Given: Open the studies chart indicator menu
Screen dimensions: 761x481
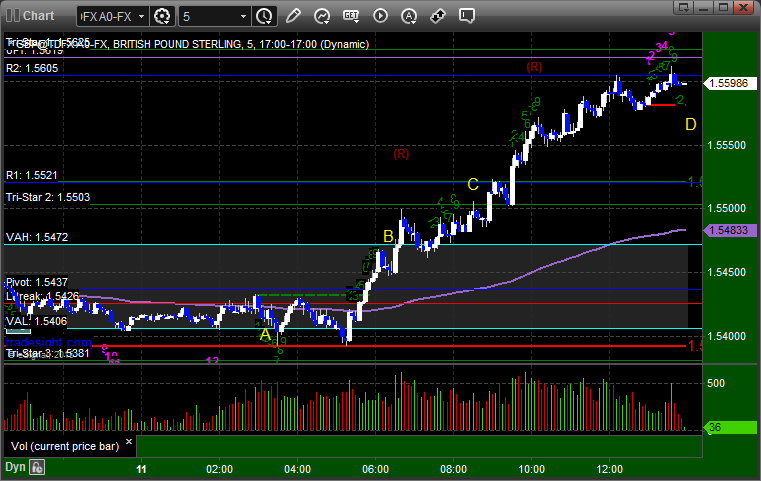Looking at the screenshot, I should (x=322, y=16).
